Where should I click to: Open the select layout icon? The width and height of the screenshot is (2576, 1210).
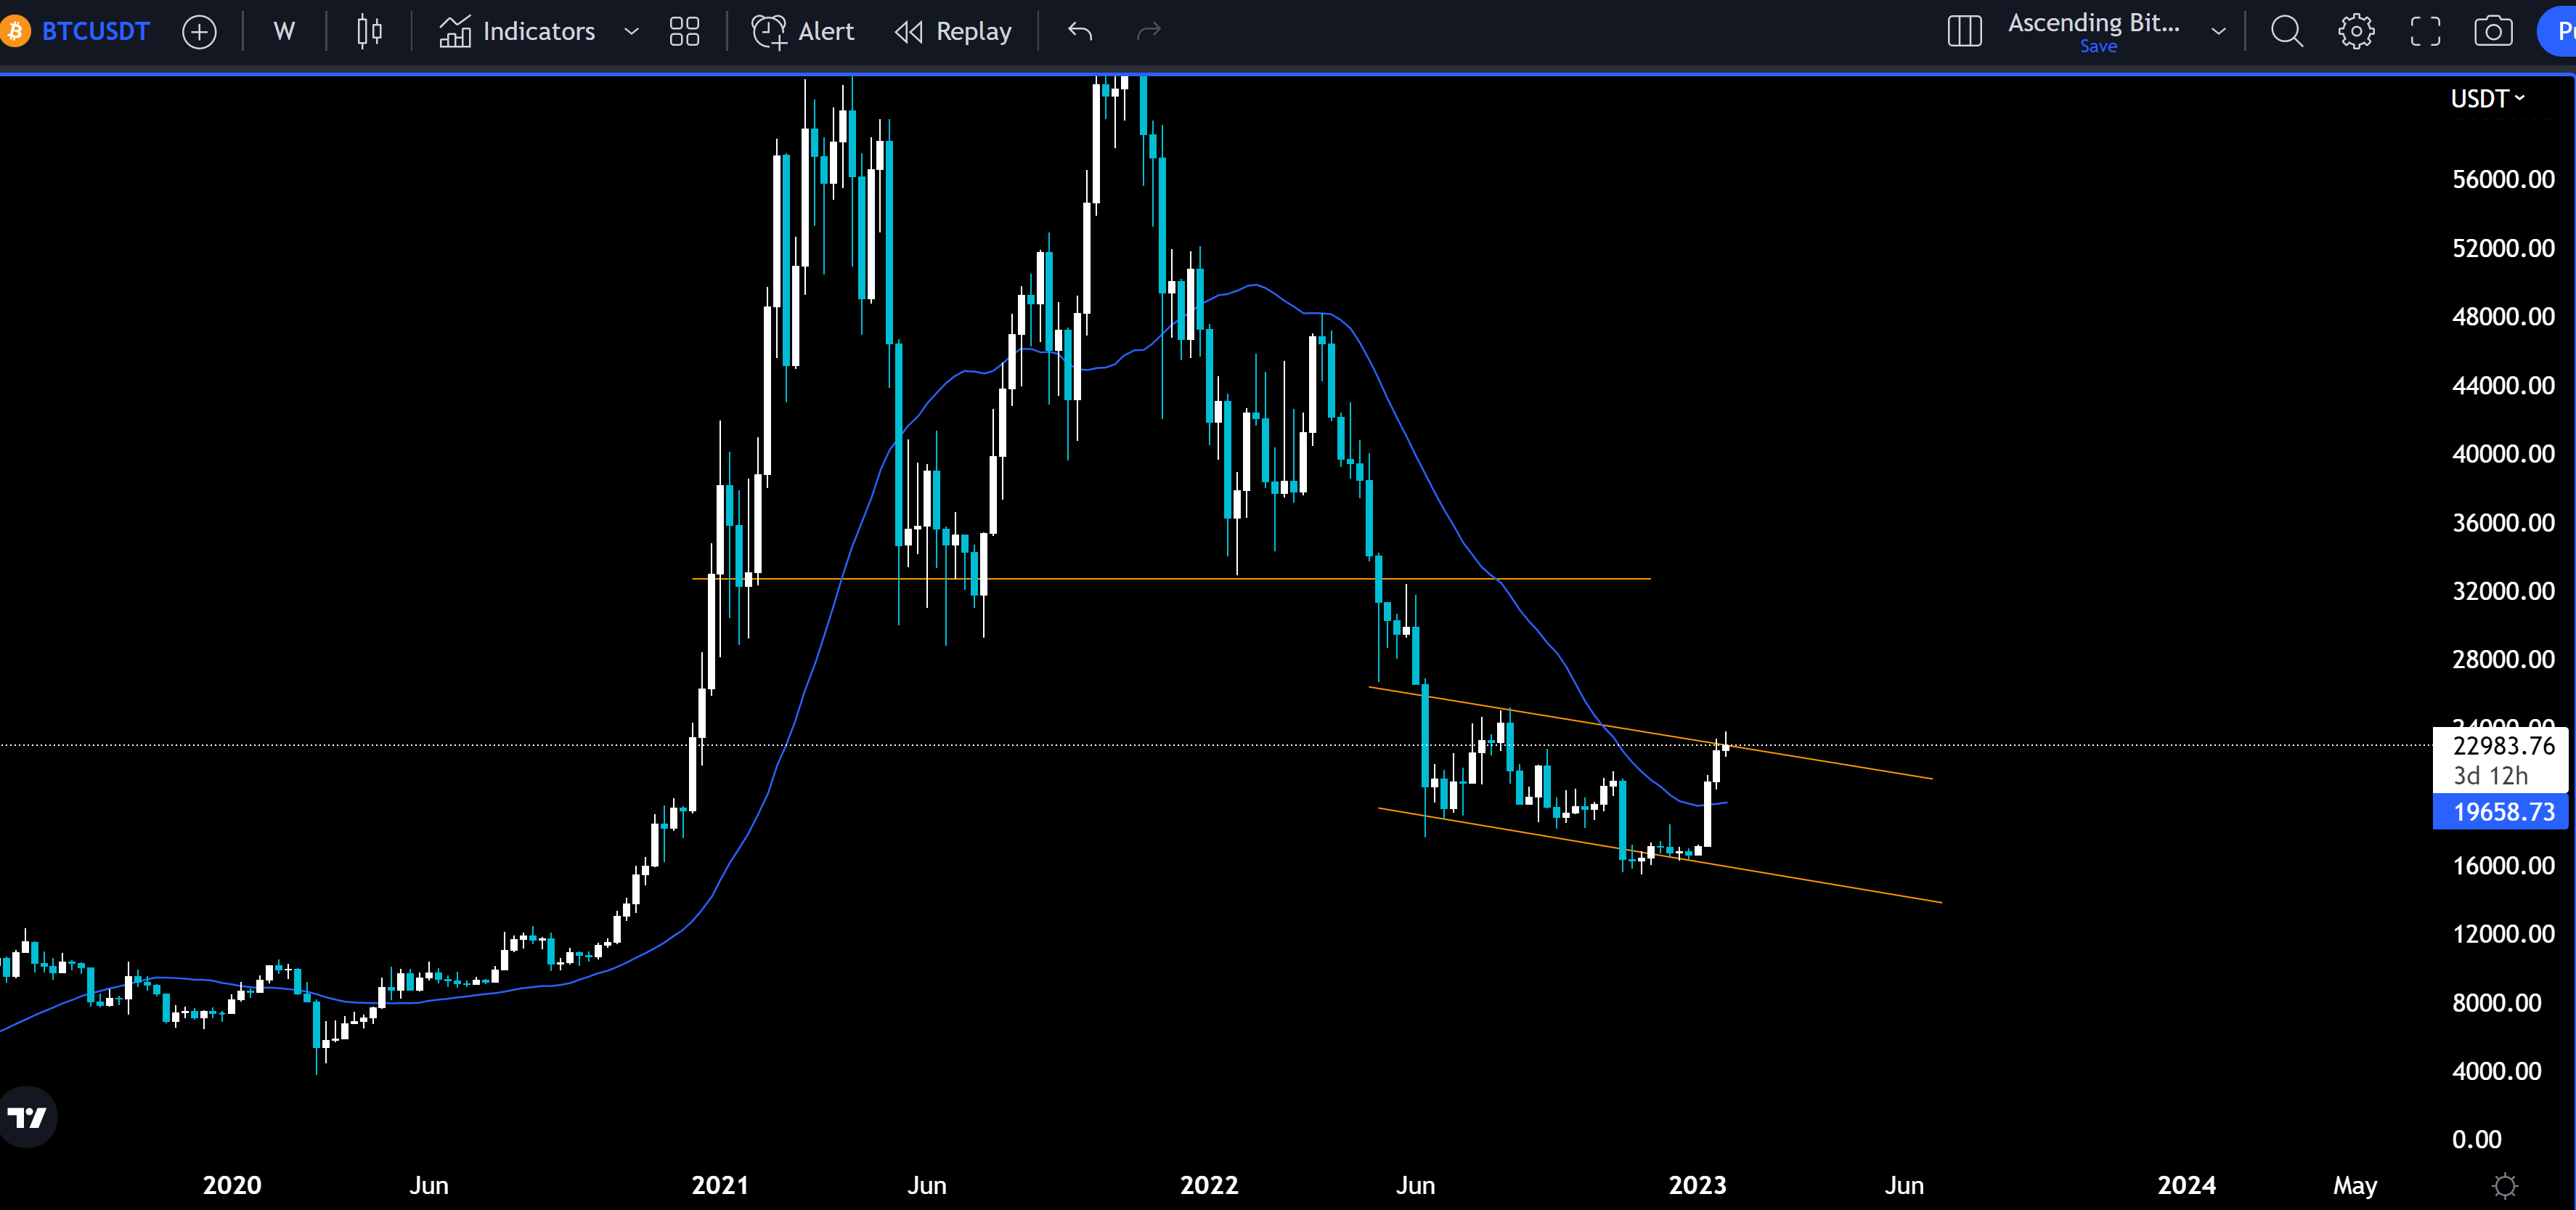click(1964, 32)
